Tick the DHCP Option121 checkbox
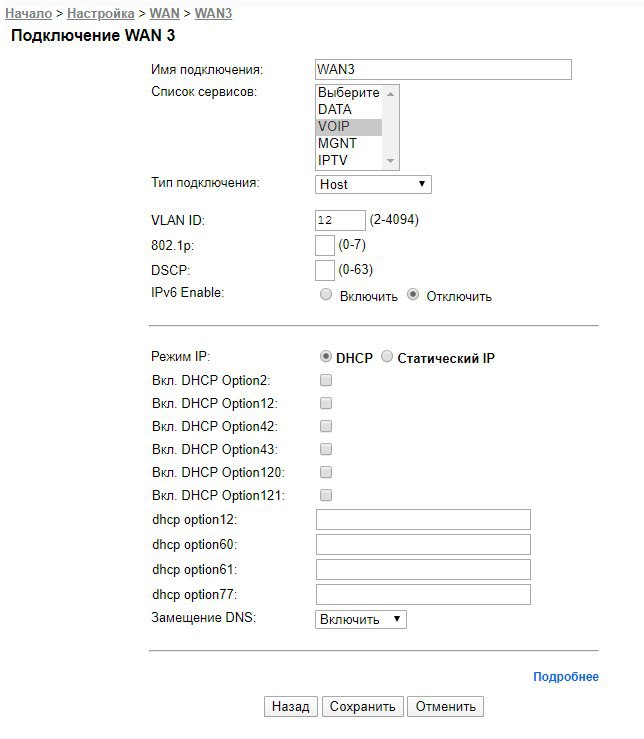This screenshot has width=644, height=739. tap(326, 495)
